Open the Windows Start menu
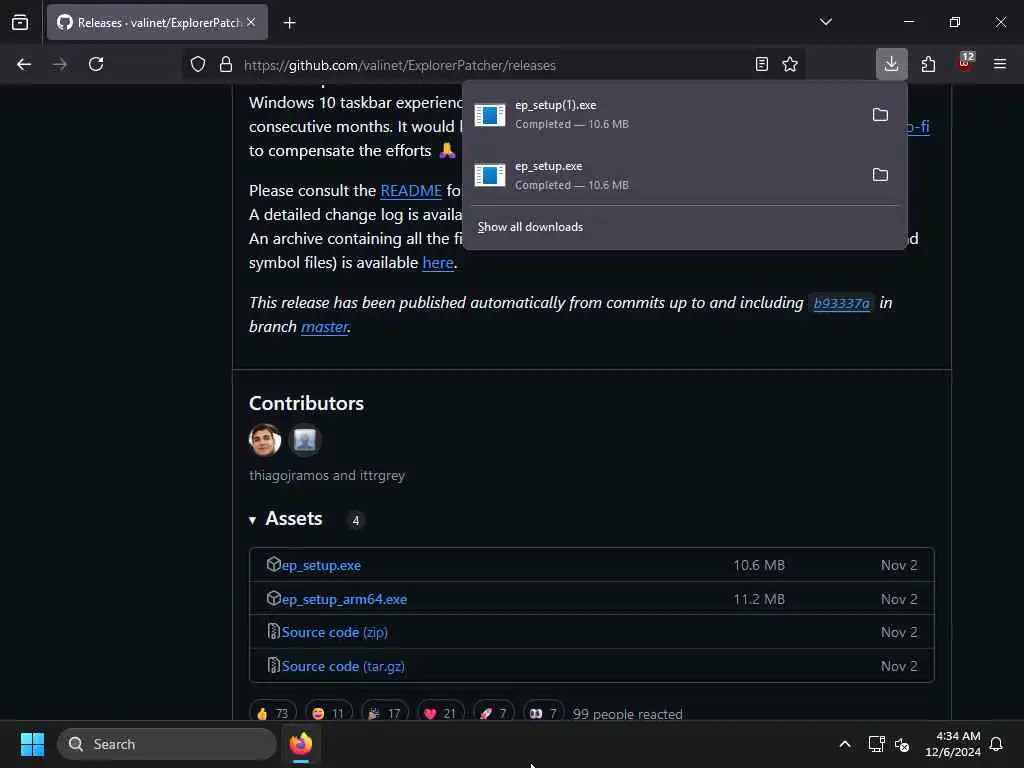The height and width of the screenshot is (768, 1024). coord(32,744)
